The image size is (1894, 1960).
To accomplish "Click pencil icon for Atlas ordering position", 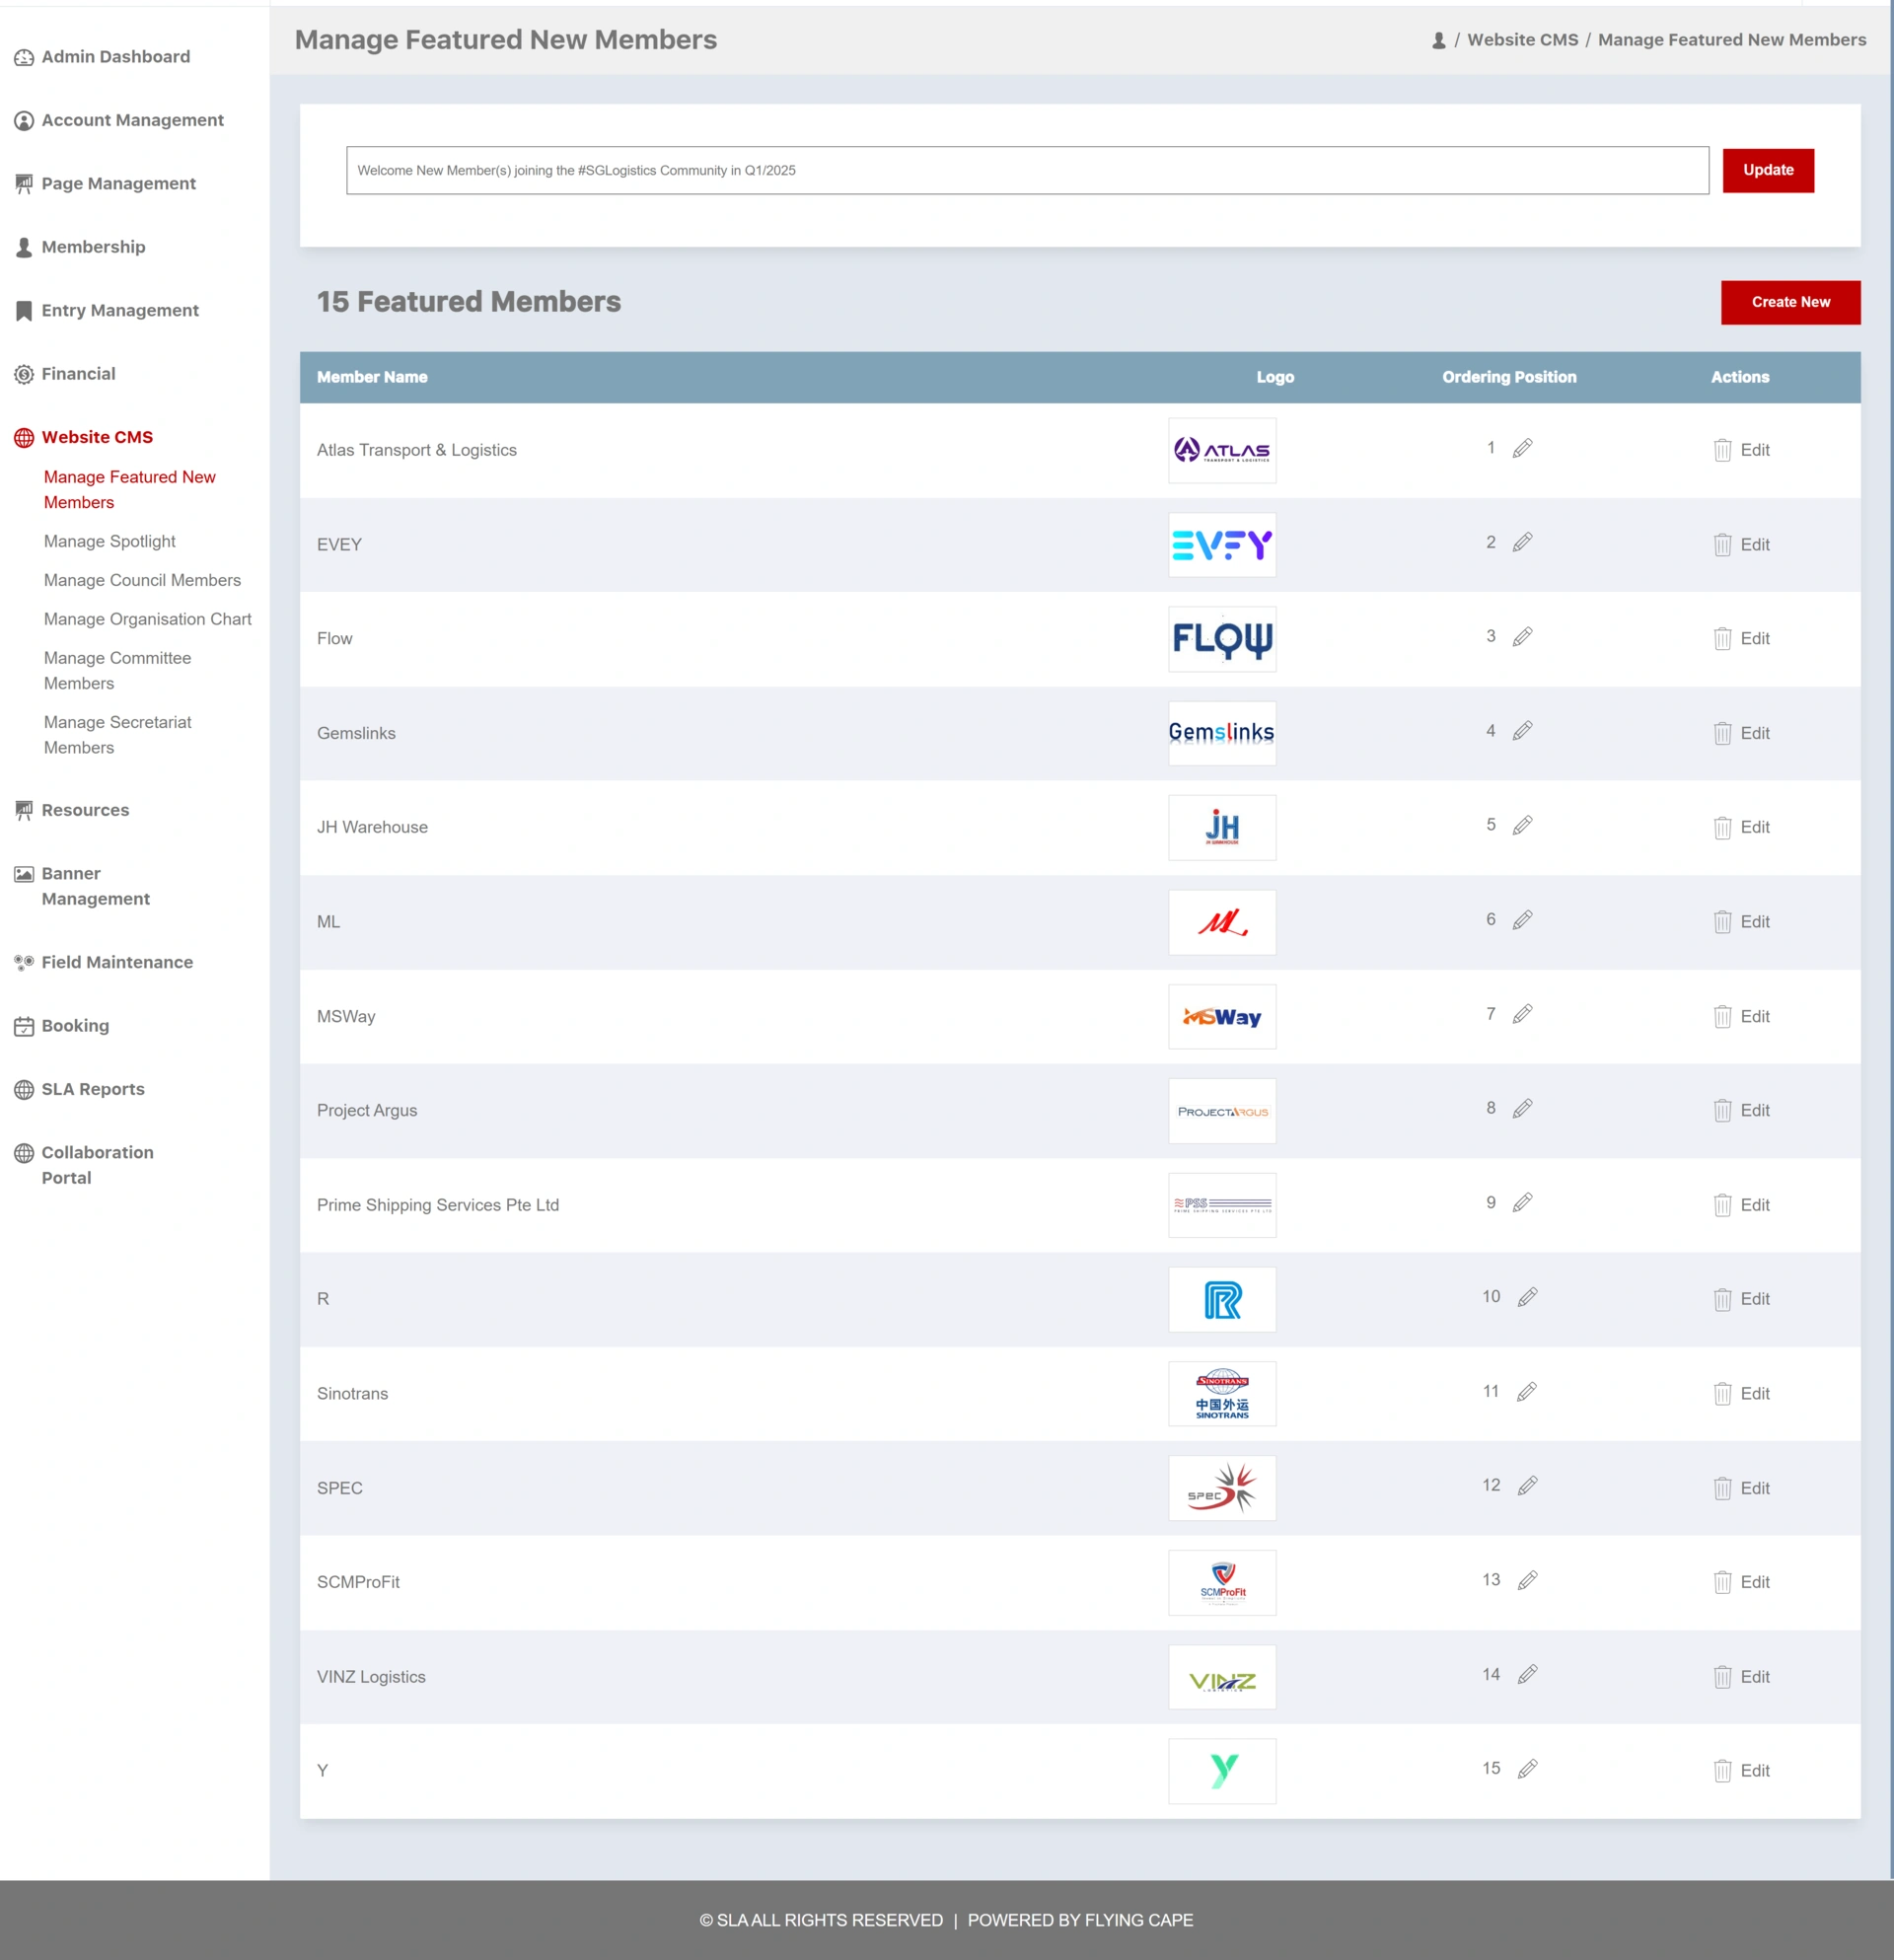I will pyautogui.click(x=1522, y=448).
